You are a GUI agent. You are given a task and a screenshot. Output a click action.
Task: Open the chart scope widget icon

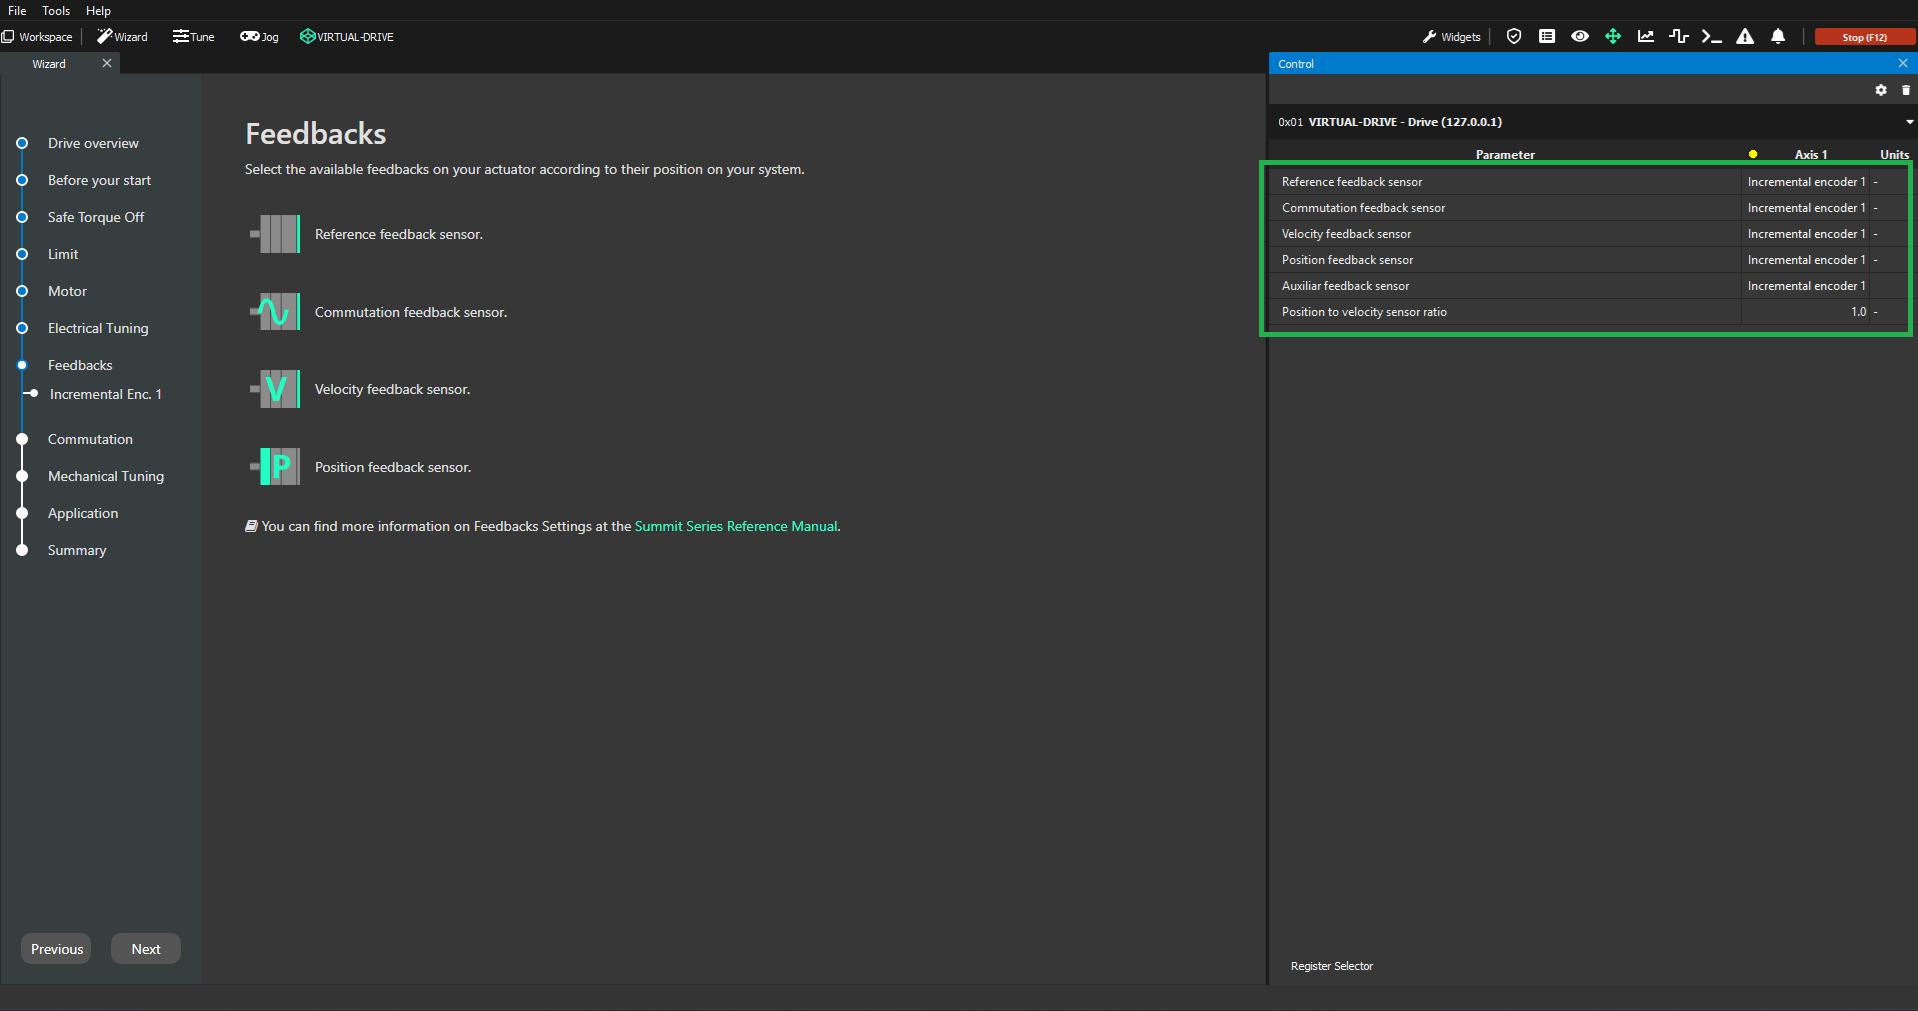(x=1646, y=37)
